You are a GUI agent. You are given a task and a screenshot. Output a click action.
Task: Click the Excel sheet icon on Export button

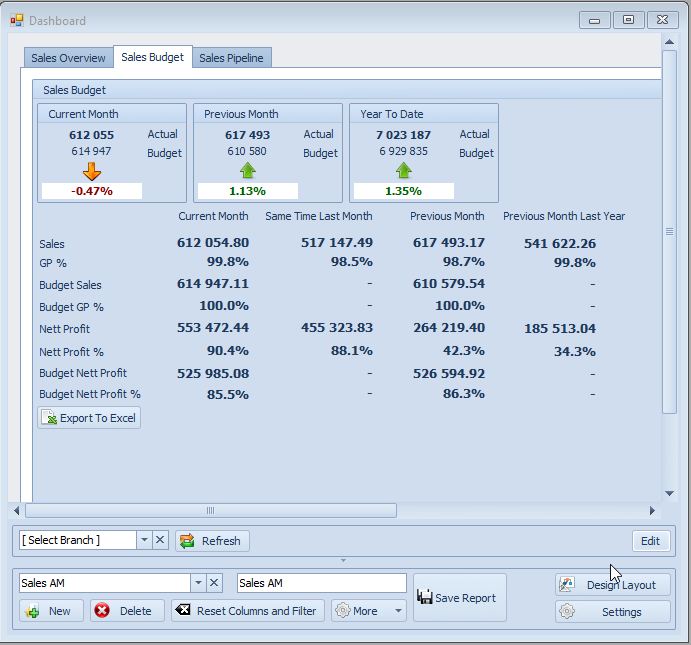51,418
